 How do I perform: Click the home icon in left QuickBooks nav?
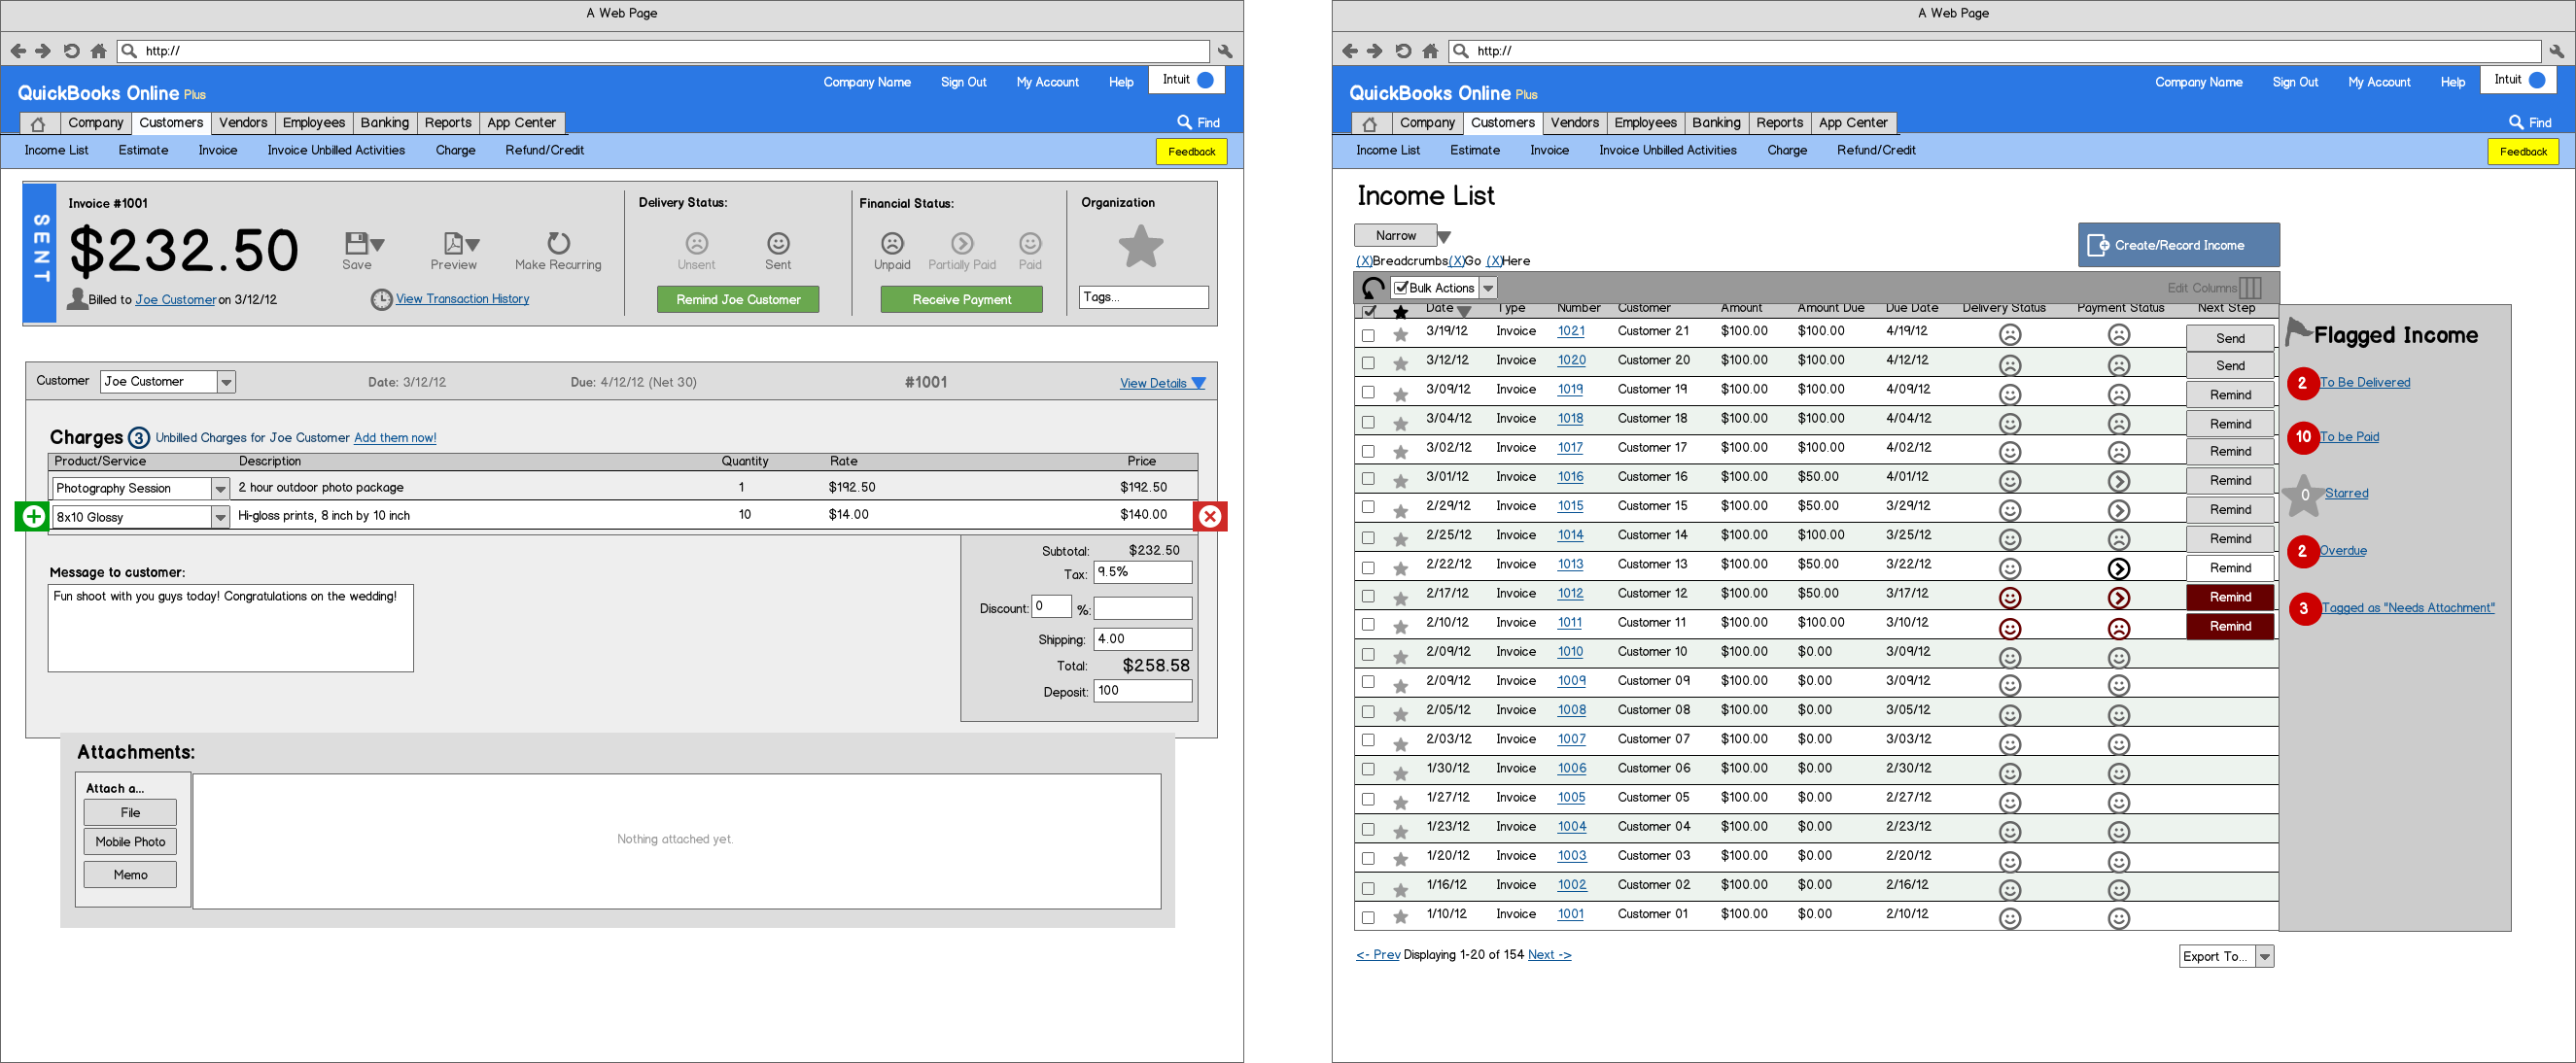38,123
